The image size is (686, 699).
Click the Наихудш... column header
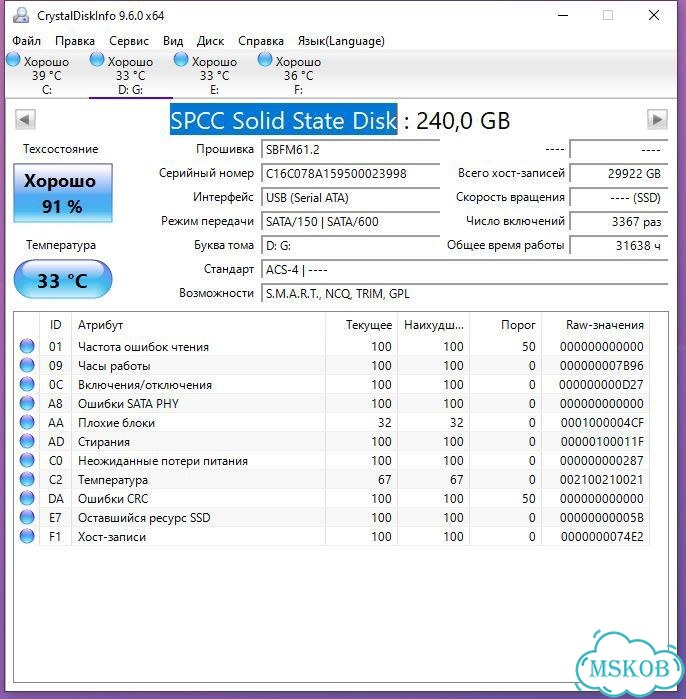point(434,325)
